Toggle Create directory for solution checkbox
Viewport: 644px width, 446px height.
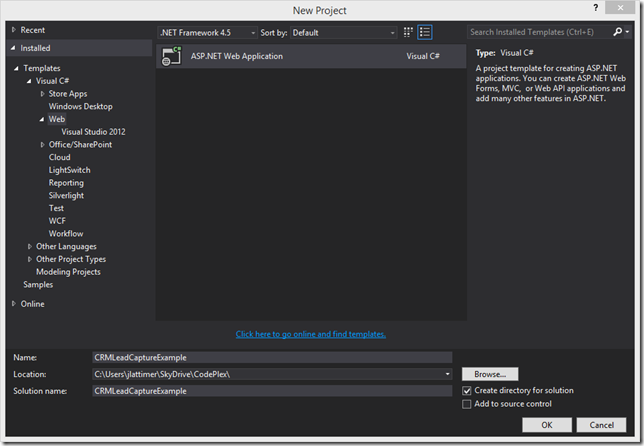point(467,391)
